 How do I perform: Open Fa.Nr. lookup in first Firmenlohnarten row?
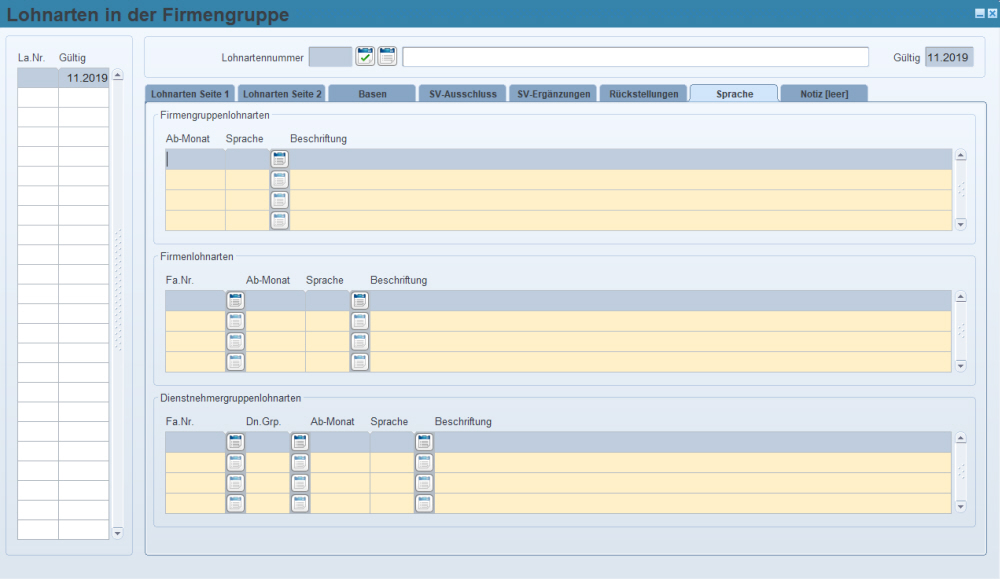pyautogui.click(x=235, y=300)
